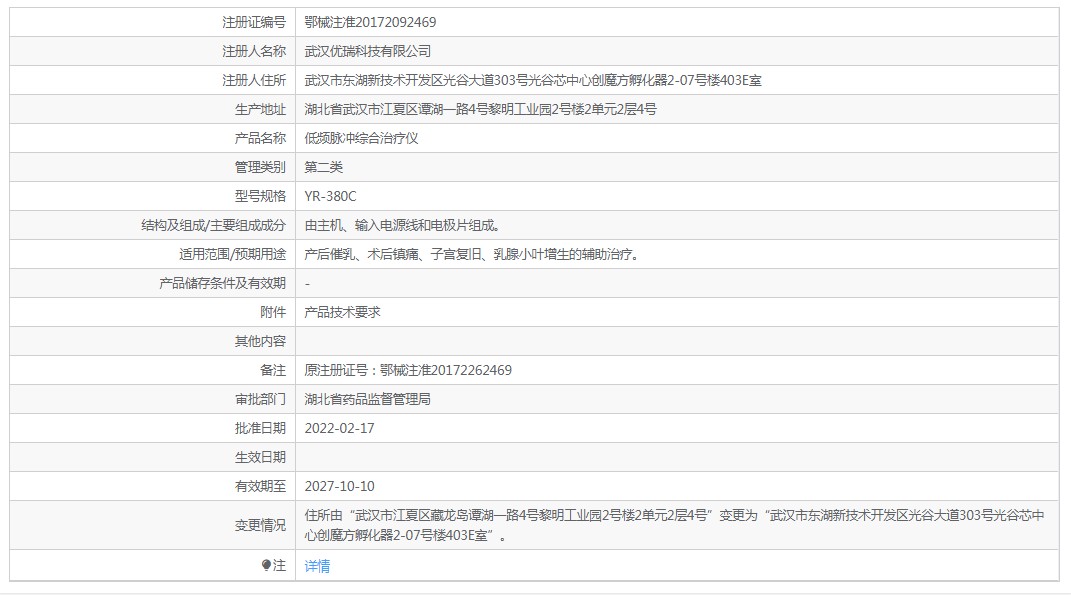Click the 产品储存条件及有效期 label

click(x=223, y=283)
